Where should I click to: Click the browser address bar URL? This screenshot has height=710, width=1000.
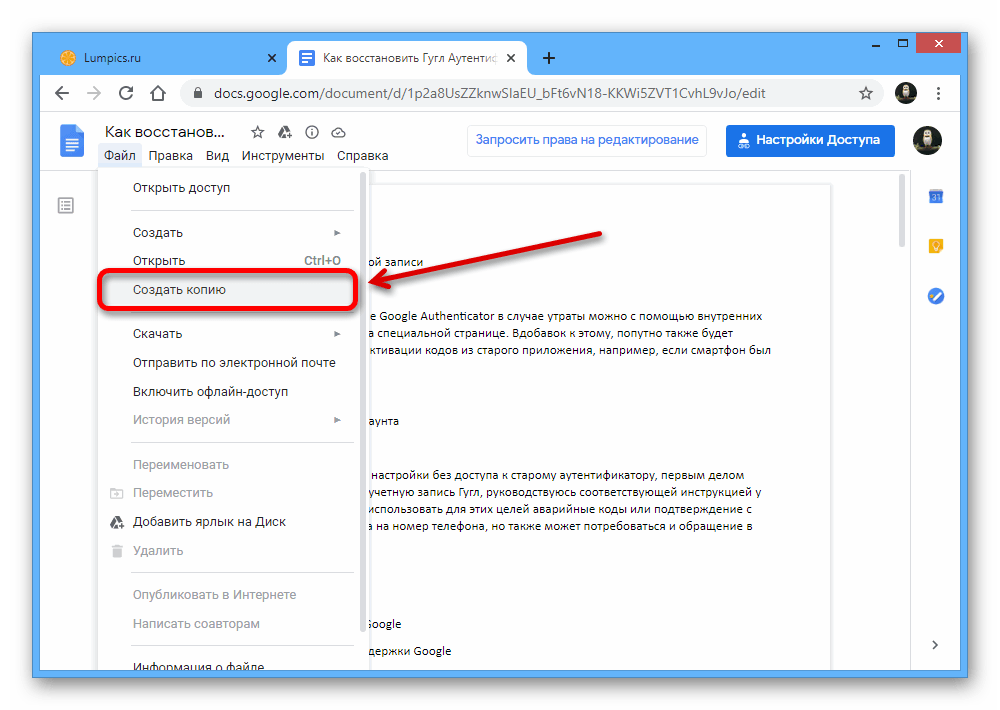[x=490, y=93]
